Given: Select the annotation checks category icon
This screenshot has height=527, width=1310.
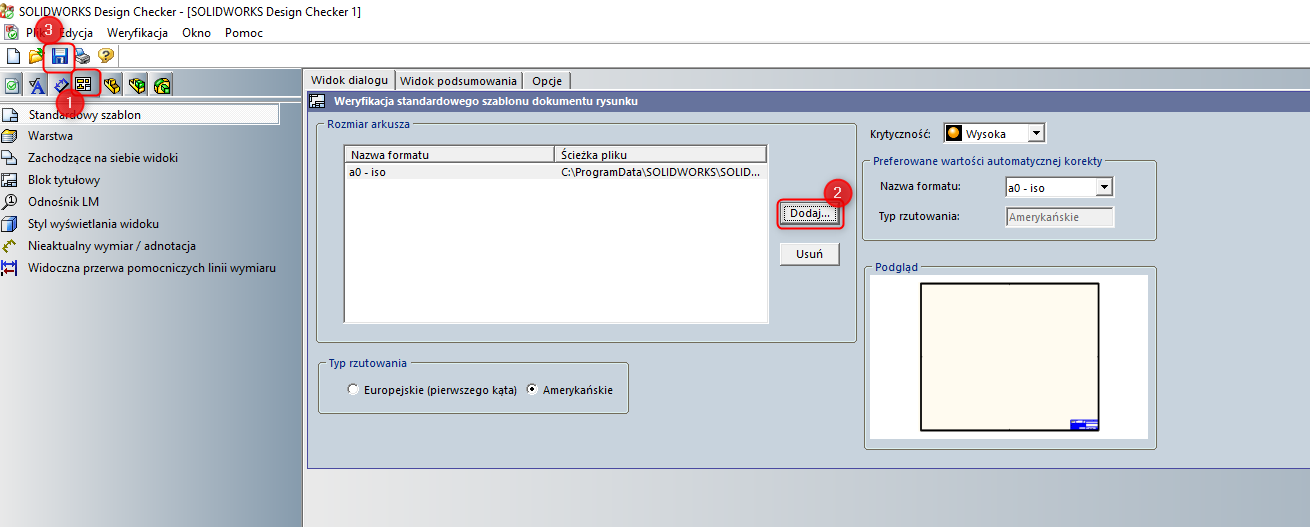Looking at the screenshot, I should click(36, 86).
